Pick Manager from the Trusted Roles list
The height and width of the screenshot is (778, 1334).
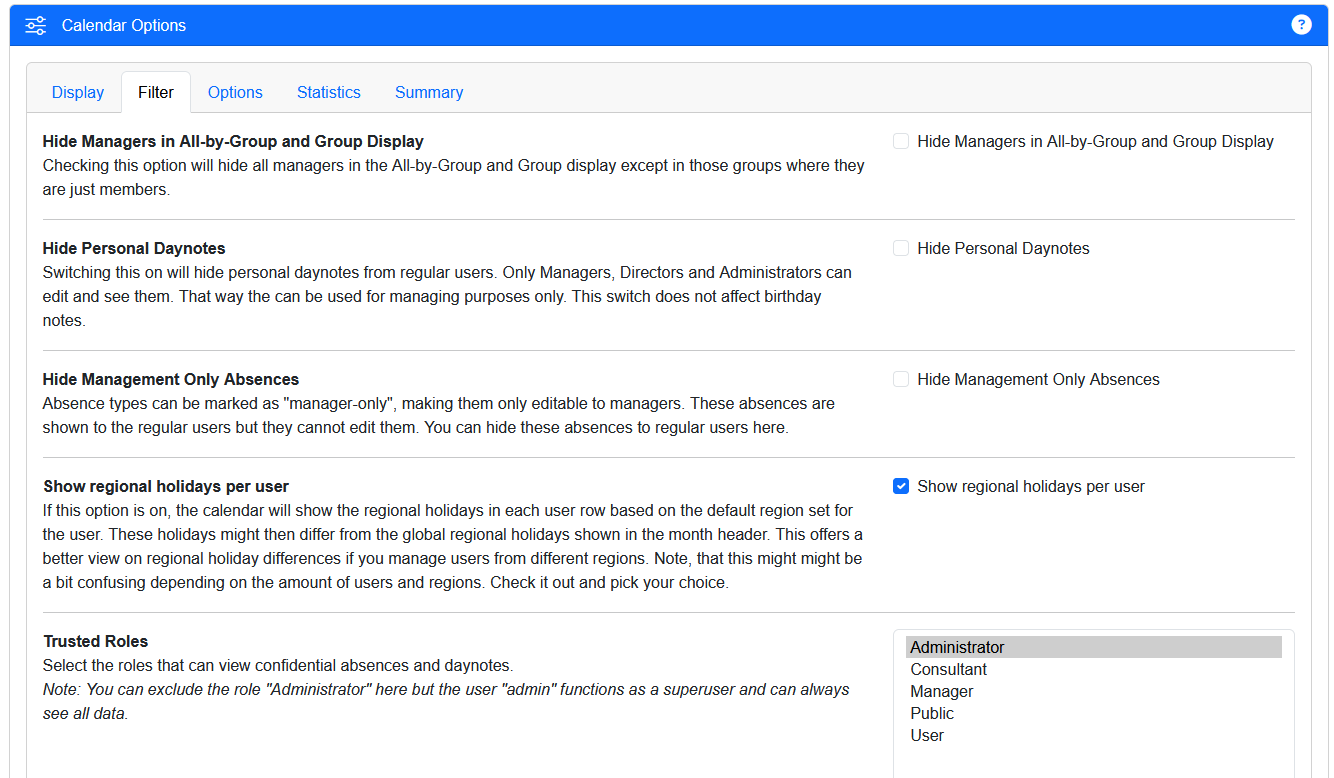[x=941, y=691]
